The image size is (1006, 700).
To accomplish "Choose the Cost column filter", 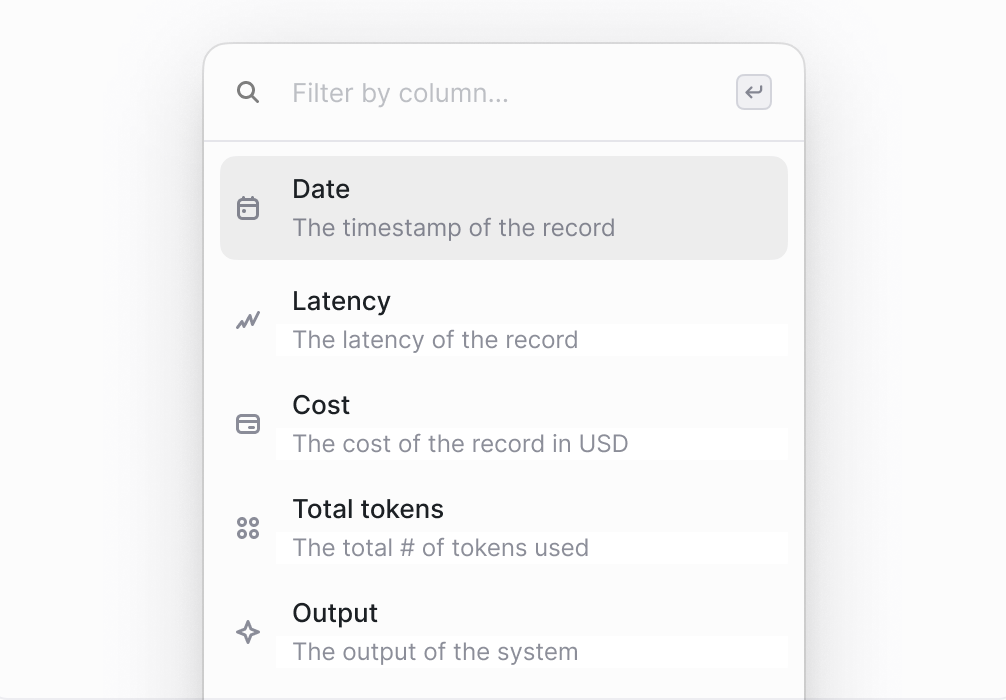I will click(x=504, y=424).
